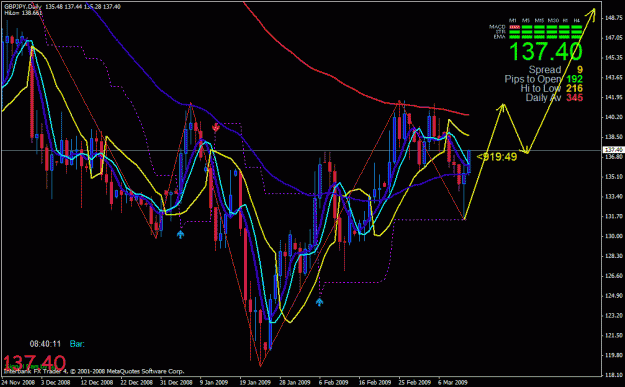This screenshot has height=387, width=625.
Task: Select the green STR cell under M30
Action: pyautogui.click(x=552, y=32)
